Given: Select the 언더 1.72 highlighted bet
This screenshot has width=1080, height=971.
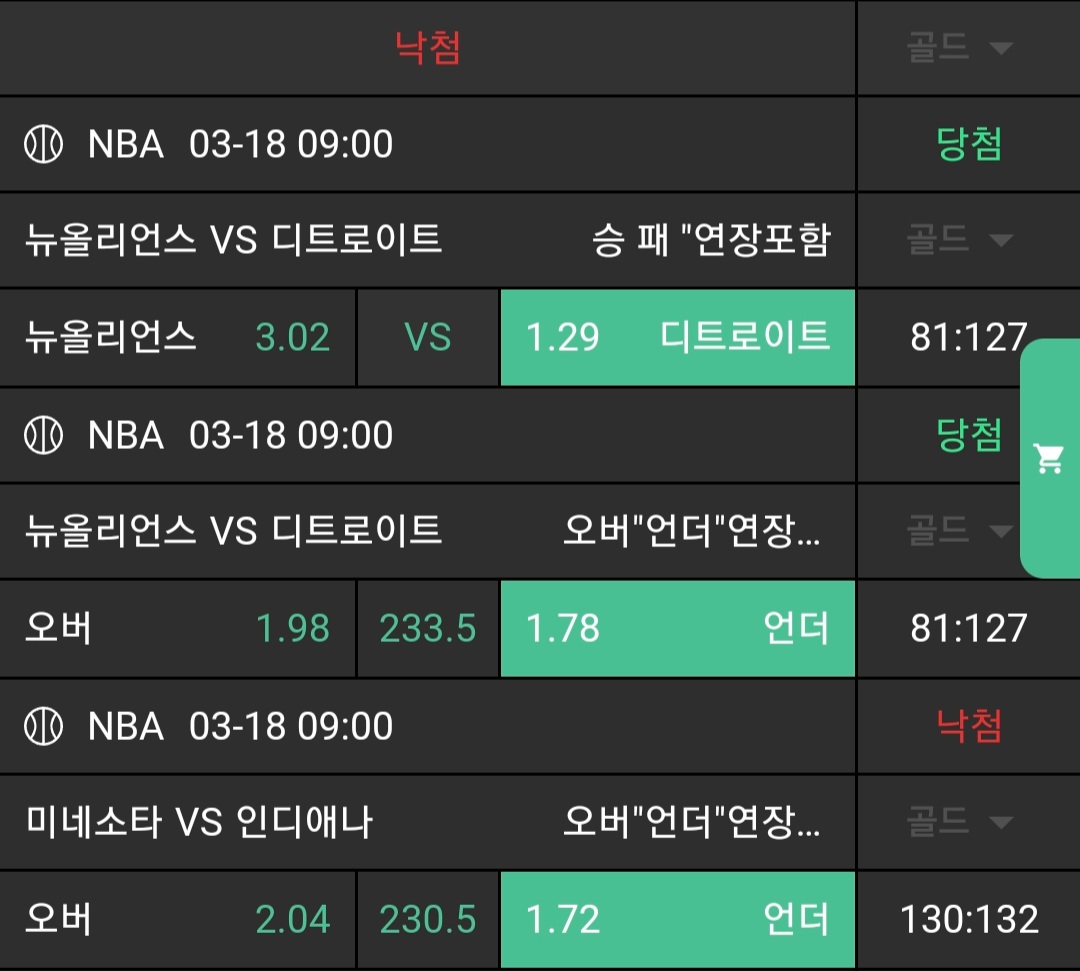Looking at the screenshot, I should [677, 920].
